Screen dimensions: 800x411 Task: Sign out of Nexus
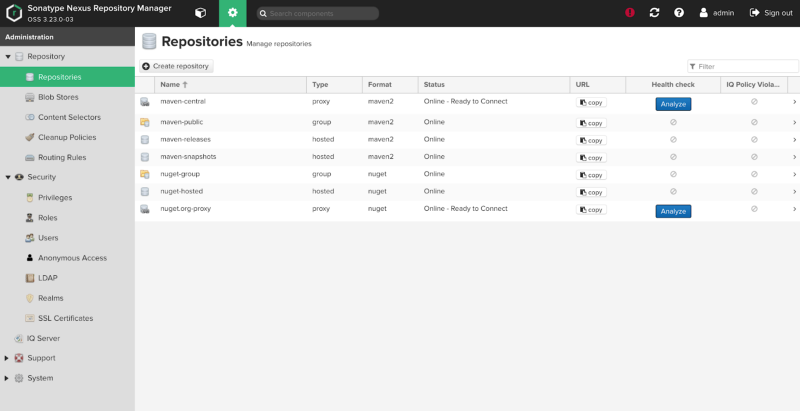tap(771, 13)
